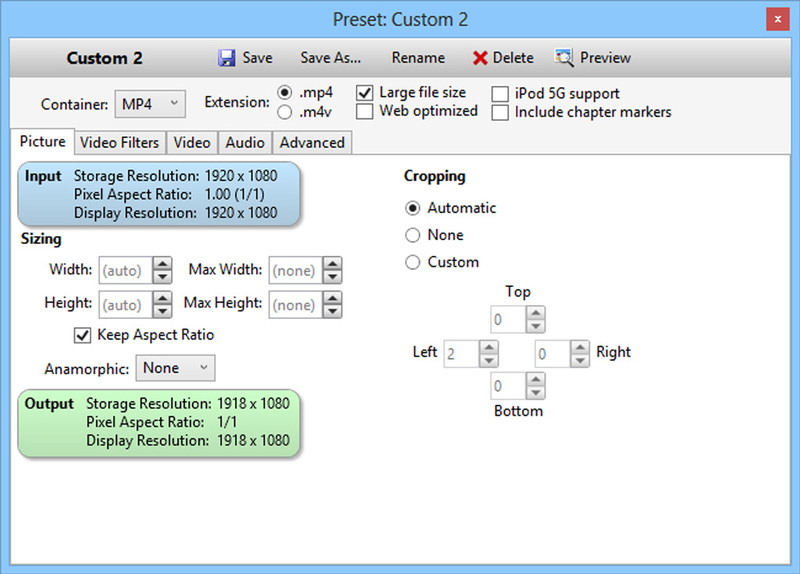This screenshot has height=574, width=800.
Task: Decrease Height using its down arrow
Action: [x=162, y=311]
